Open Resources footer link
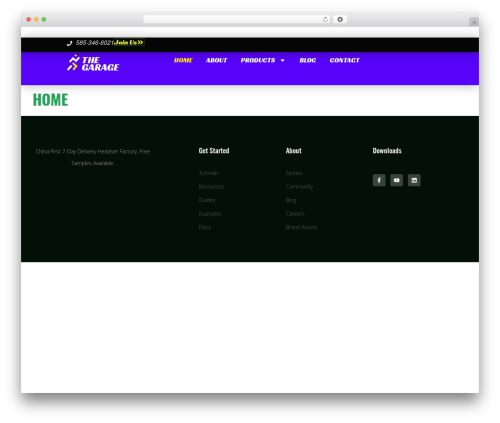Viewport: 500px width, 423px height. [211, 187]
